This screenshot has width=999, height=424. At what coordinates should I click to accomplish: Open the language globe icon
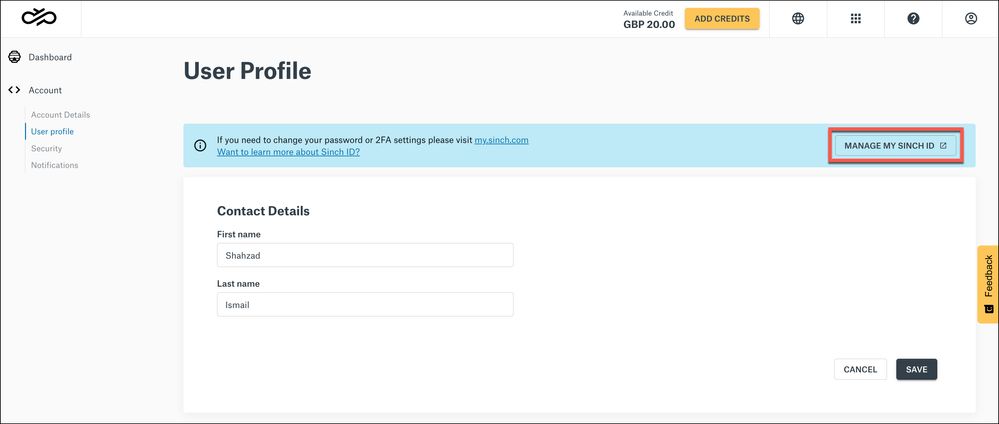click(798, 18)
